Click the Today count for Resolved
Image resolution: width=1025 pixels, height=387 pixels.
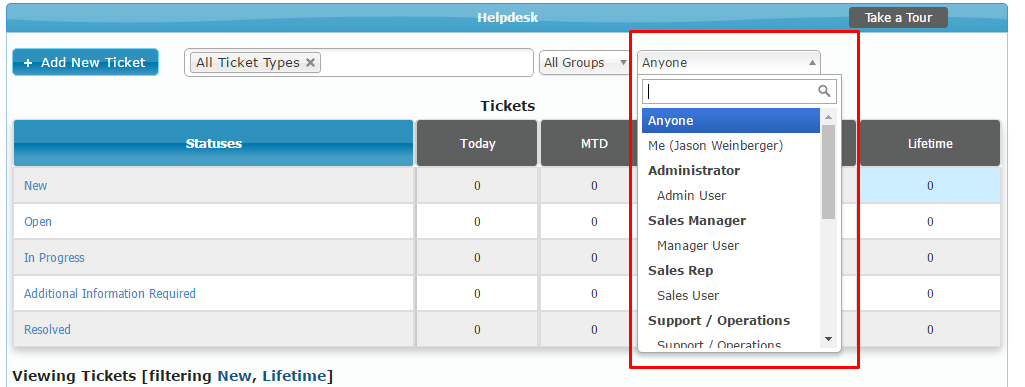coord(477,329)
